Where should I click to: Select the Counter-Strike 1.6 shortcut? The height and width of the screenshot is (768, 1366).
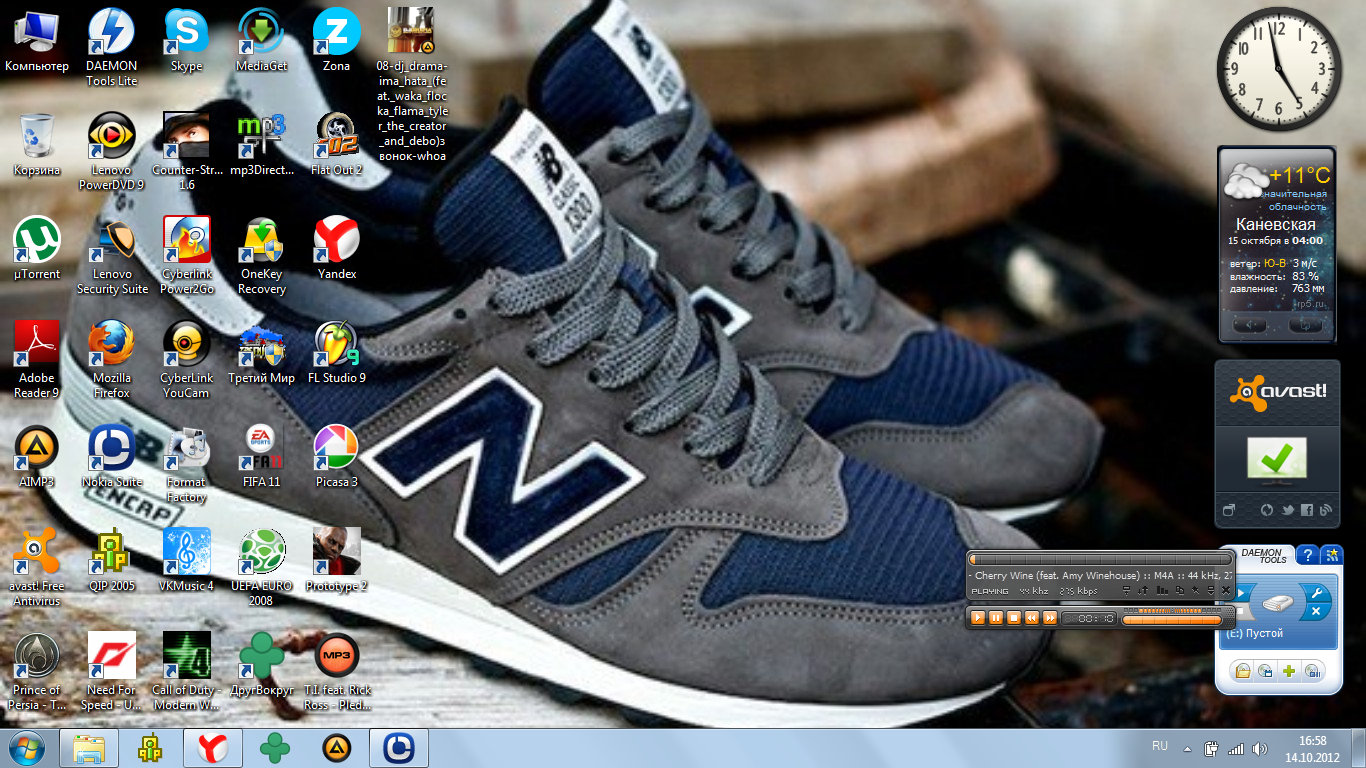[x=187, y=152]
